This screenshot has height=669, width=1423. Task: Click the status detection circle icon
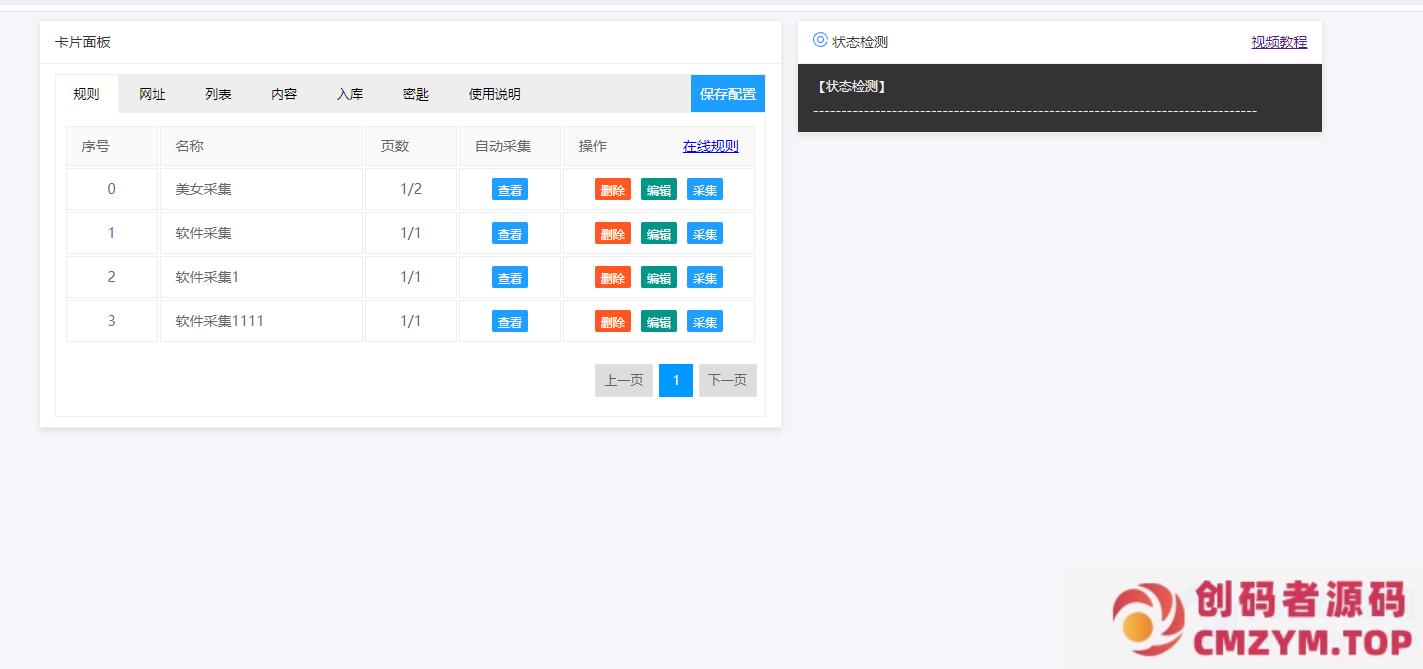point(820,40)
